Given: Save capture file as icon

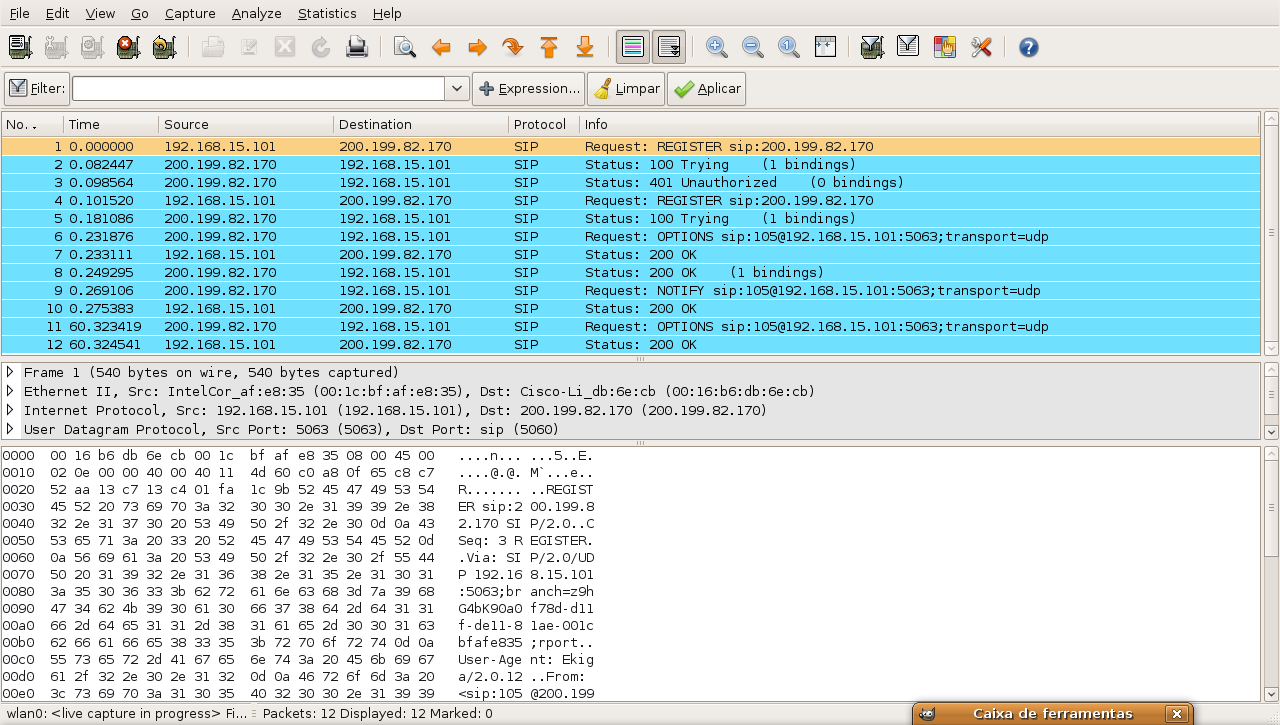Looking at the screenshot, I should pyautogui.click(x=249, y=47).
